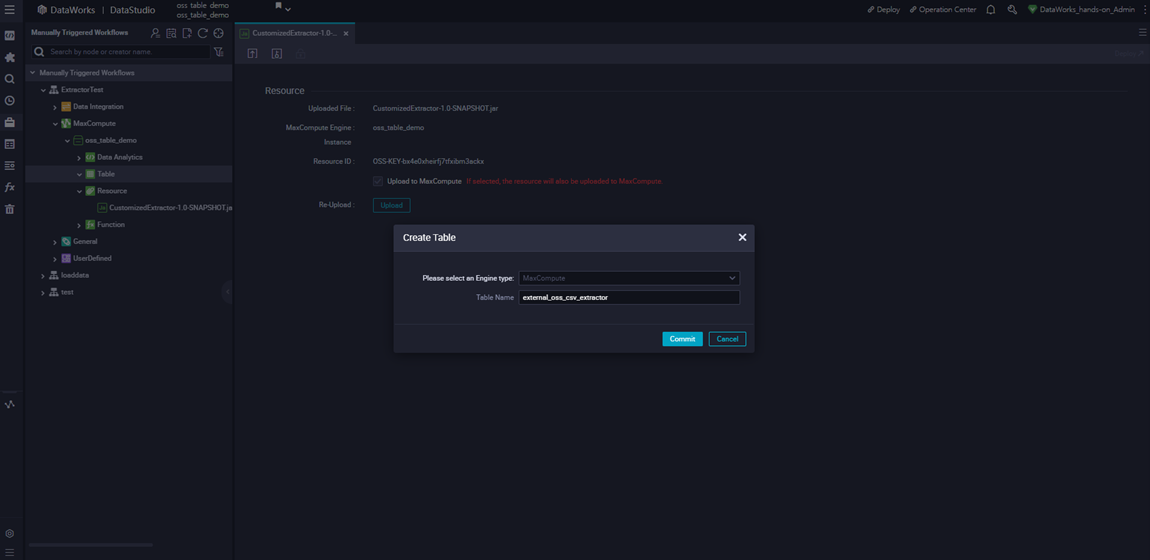Open the puzzle-piece components sidebar icon

click(x=10, y=57)
